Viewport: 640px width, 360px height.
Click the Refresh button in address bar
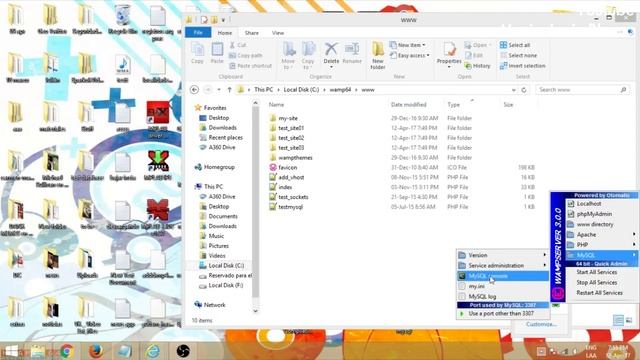coord(524,90)
